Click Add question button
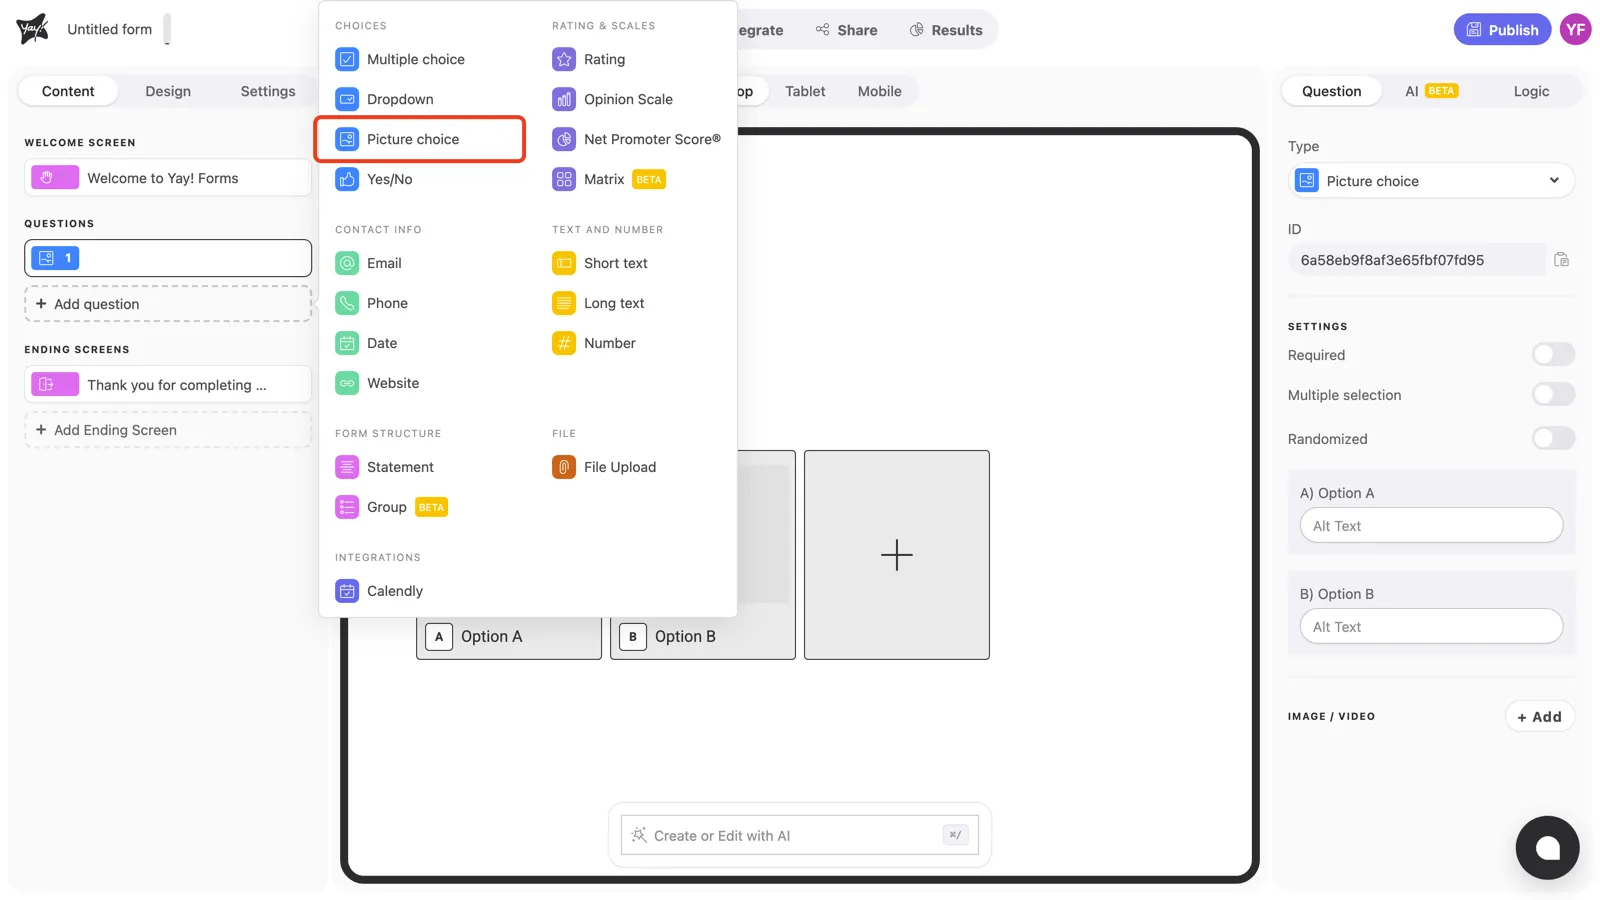Screen dimensions: 1600x900 tap(168, 304)
